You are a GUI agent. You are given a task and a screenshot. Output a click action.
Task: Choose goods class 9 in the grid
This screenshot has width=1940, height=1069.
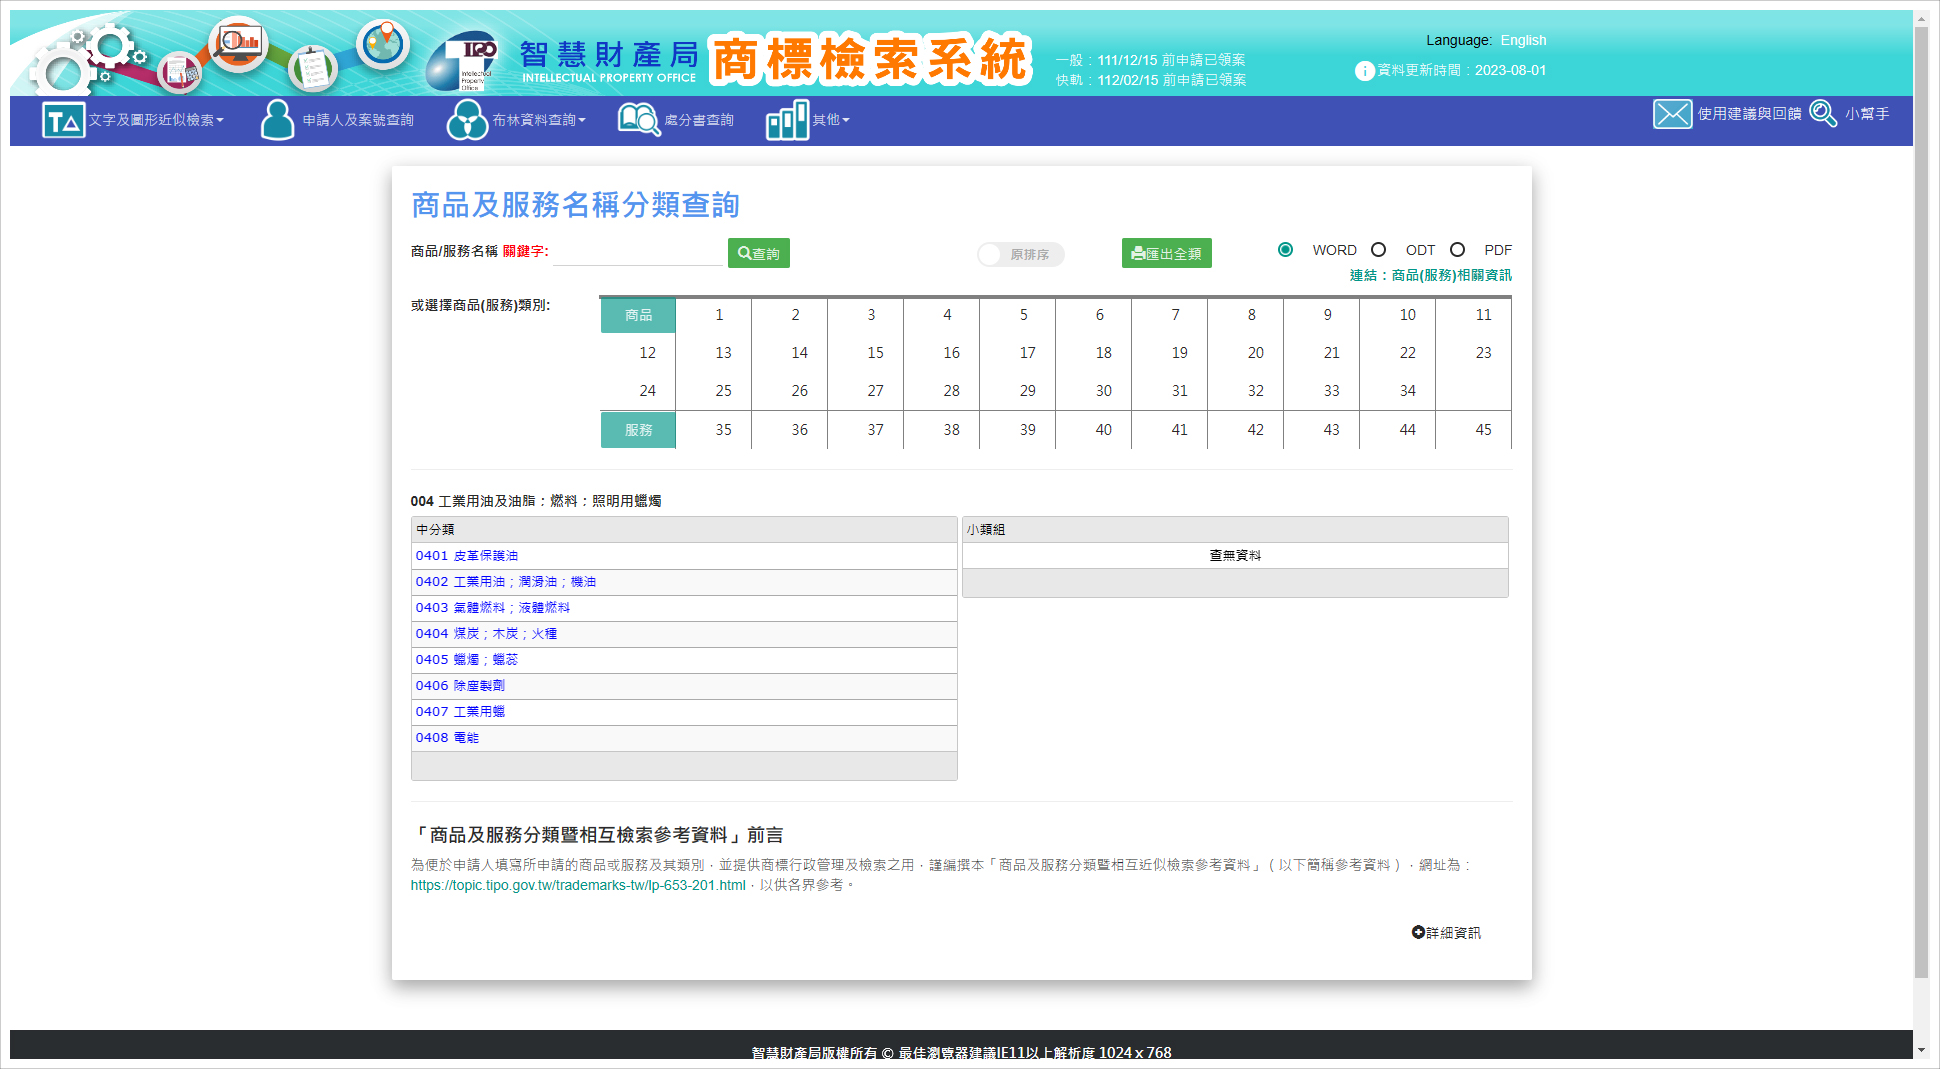pyautogui.click(x=1327, y=315)
